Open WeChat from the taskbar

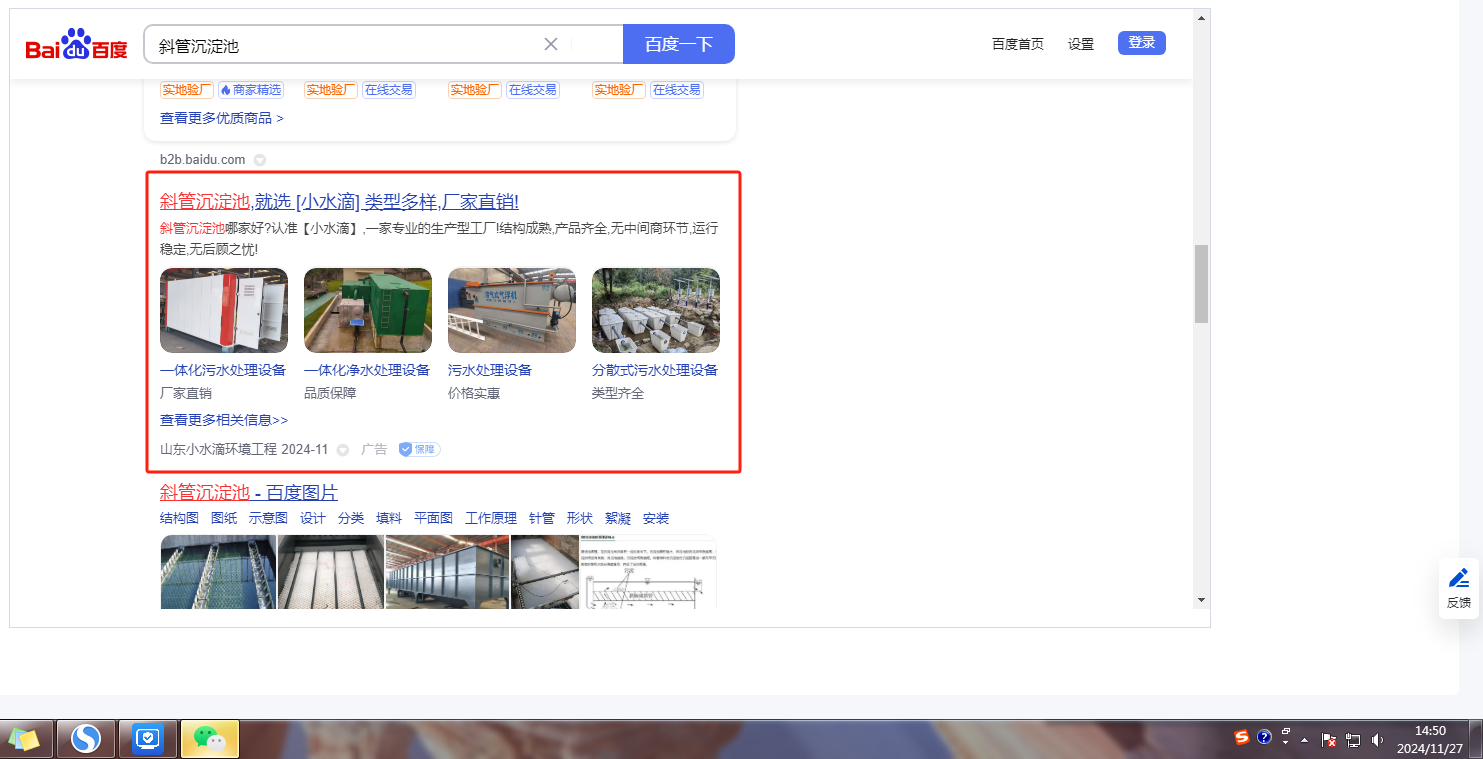point(210,739)
